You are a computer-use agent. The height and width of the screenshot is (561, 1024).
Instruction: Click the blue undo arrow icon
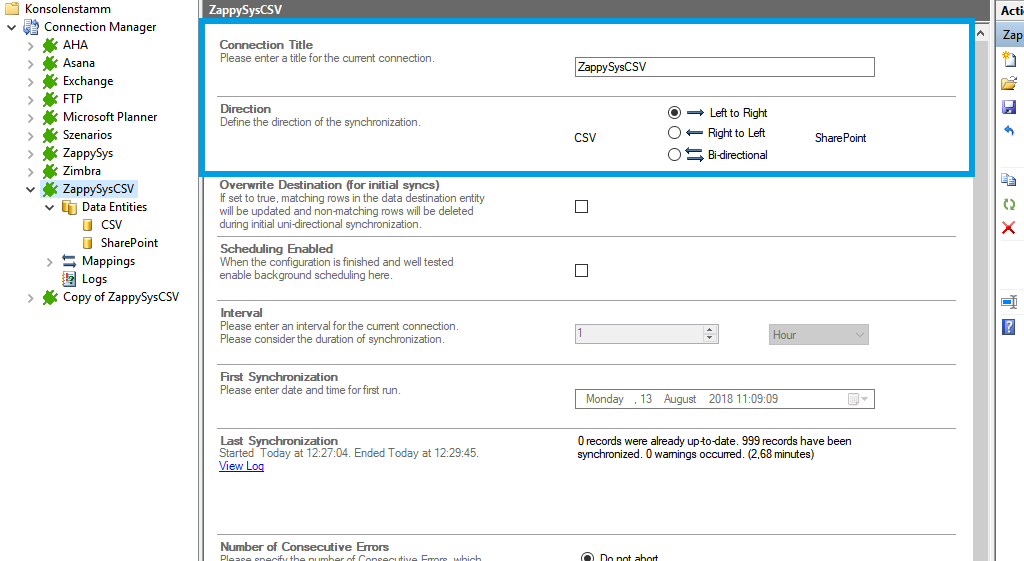(x=1009, y=131)
